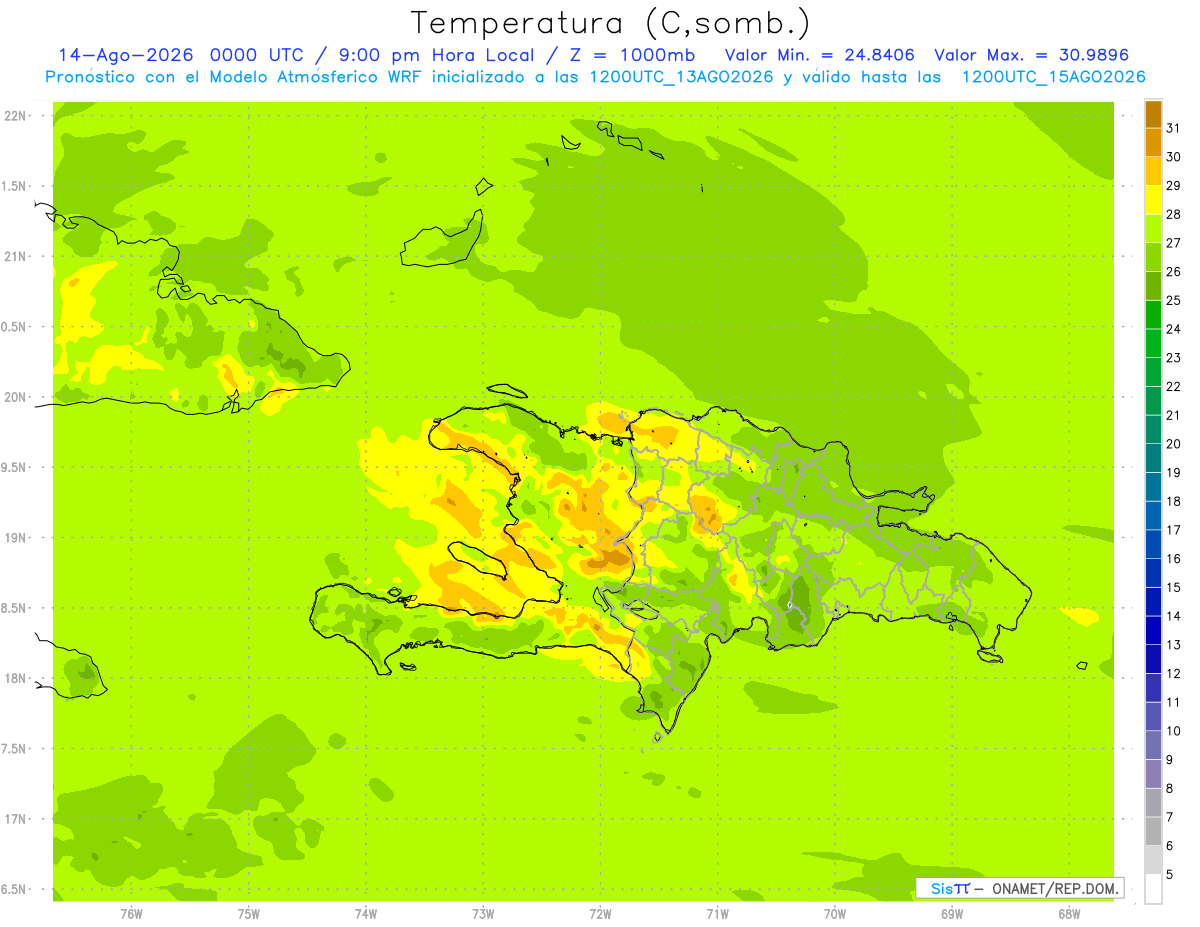This screenshot has width=1200, height=927.
Task: Click the "69W" longitude axis label
Action: click(x=952, y=914)
